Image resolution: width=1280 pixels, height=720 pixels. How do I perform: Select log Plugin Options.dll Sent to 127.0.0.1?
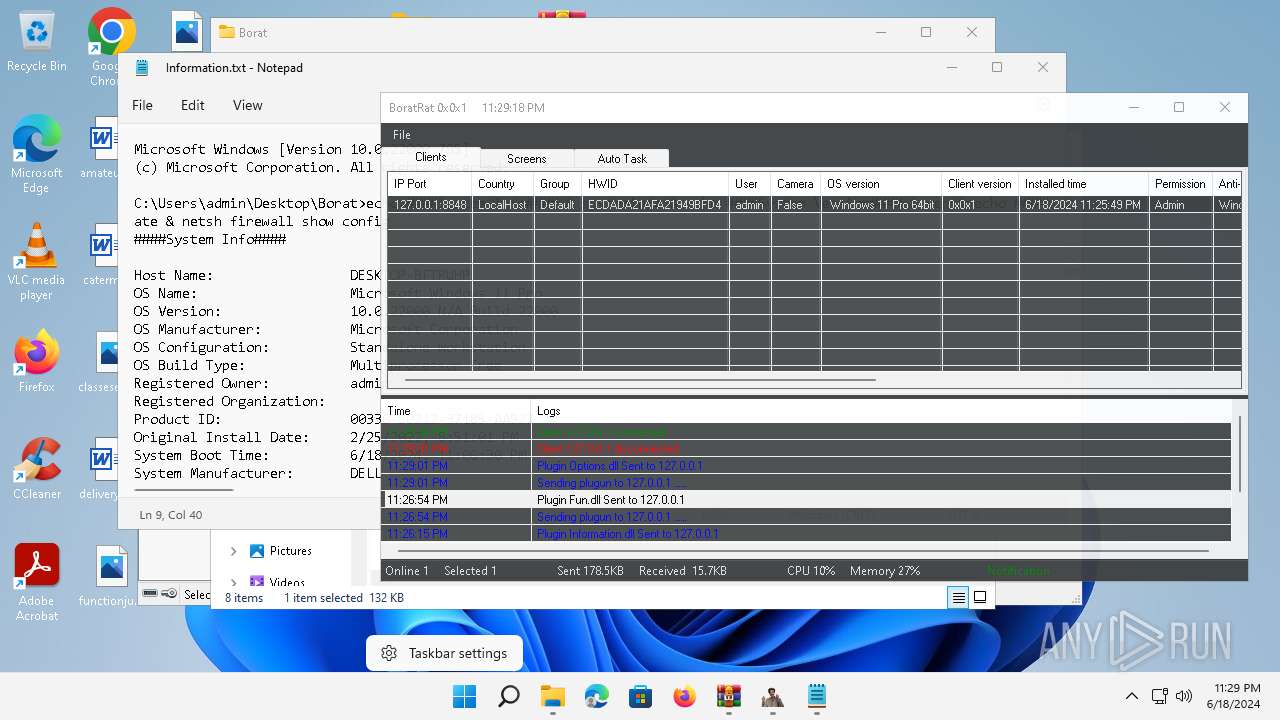(806, 466)
